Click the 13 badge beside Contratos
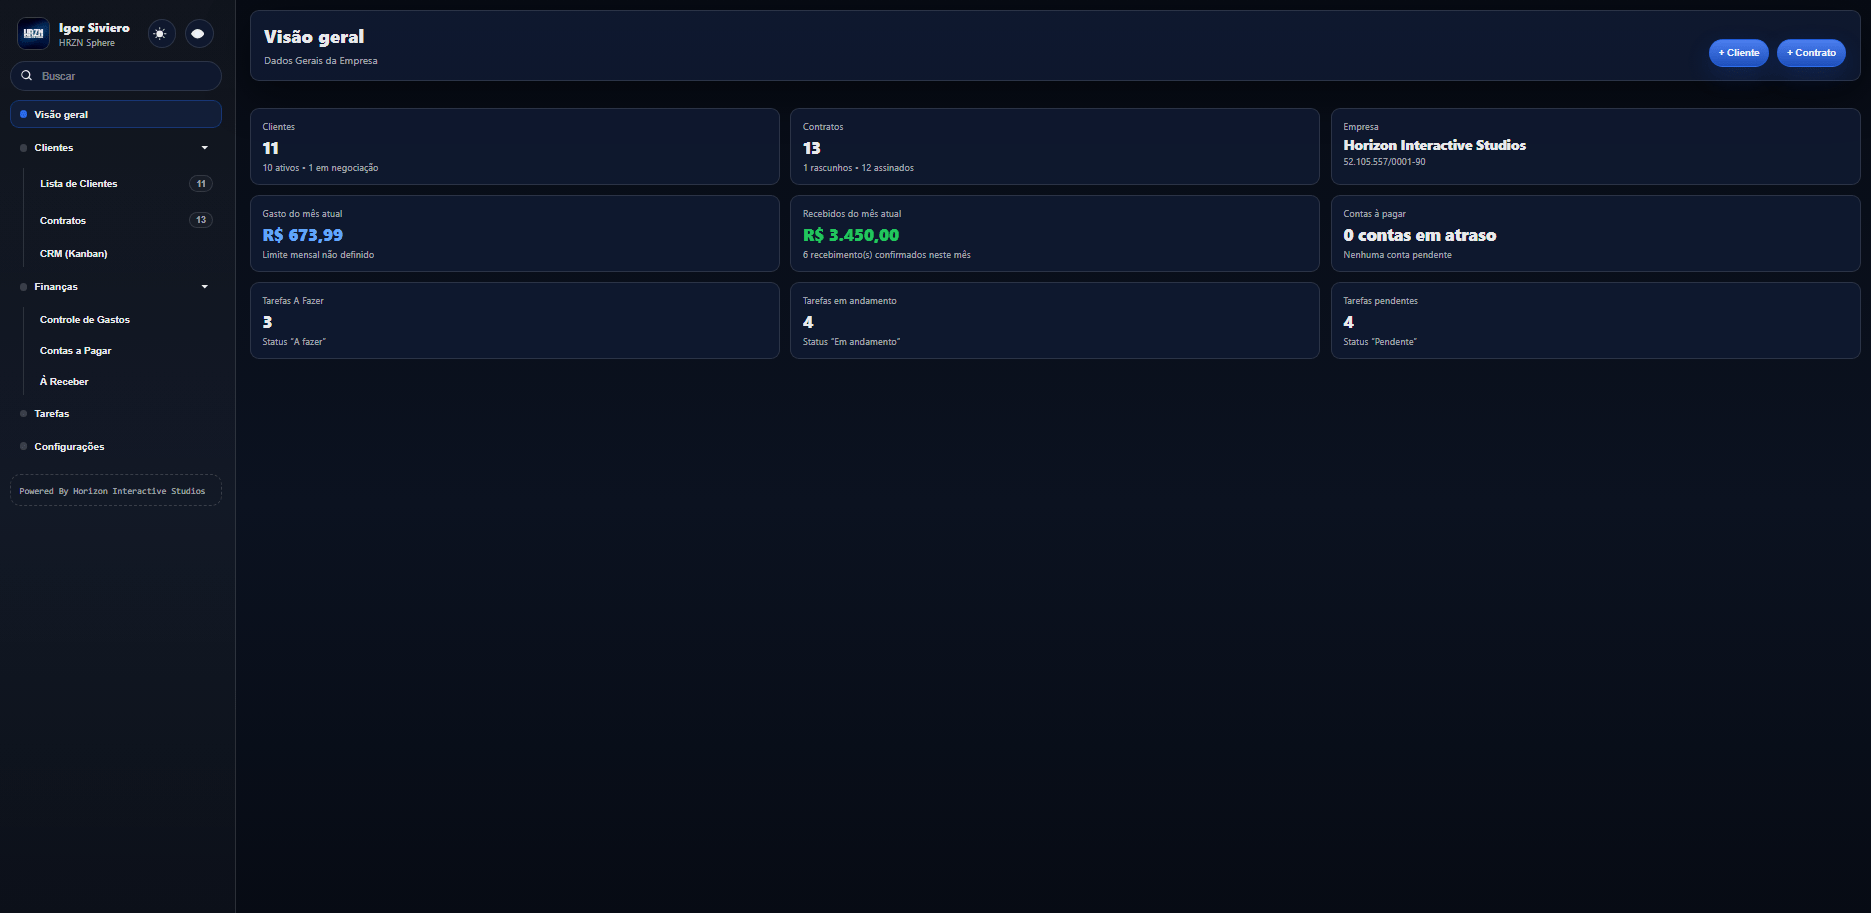1871x913 pixels. (201, 220)
